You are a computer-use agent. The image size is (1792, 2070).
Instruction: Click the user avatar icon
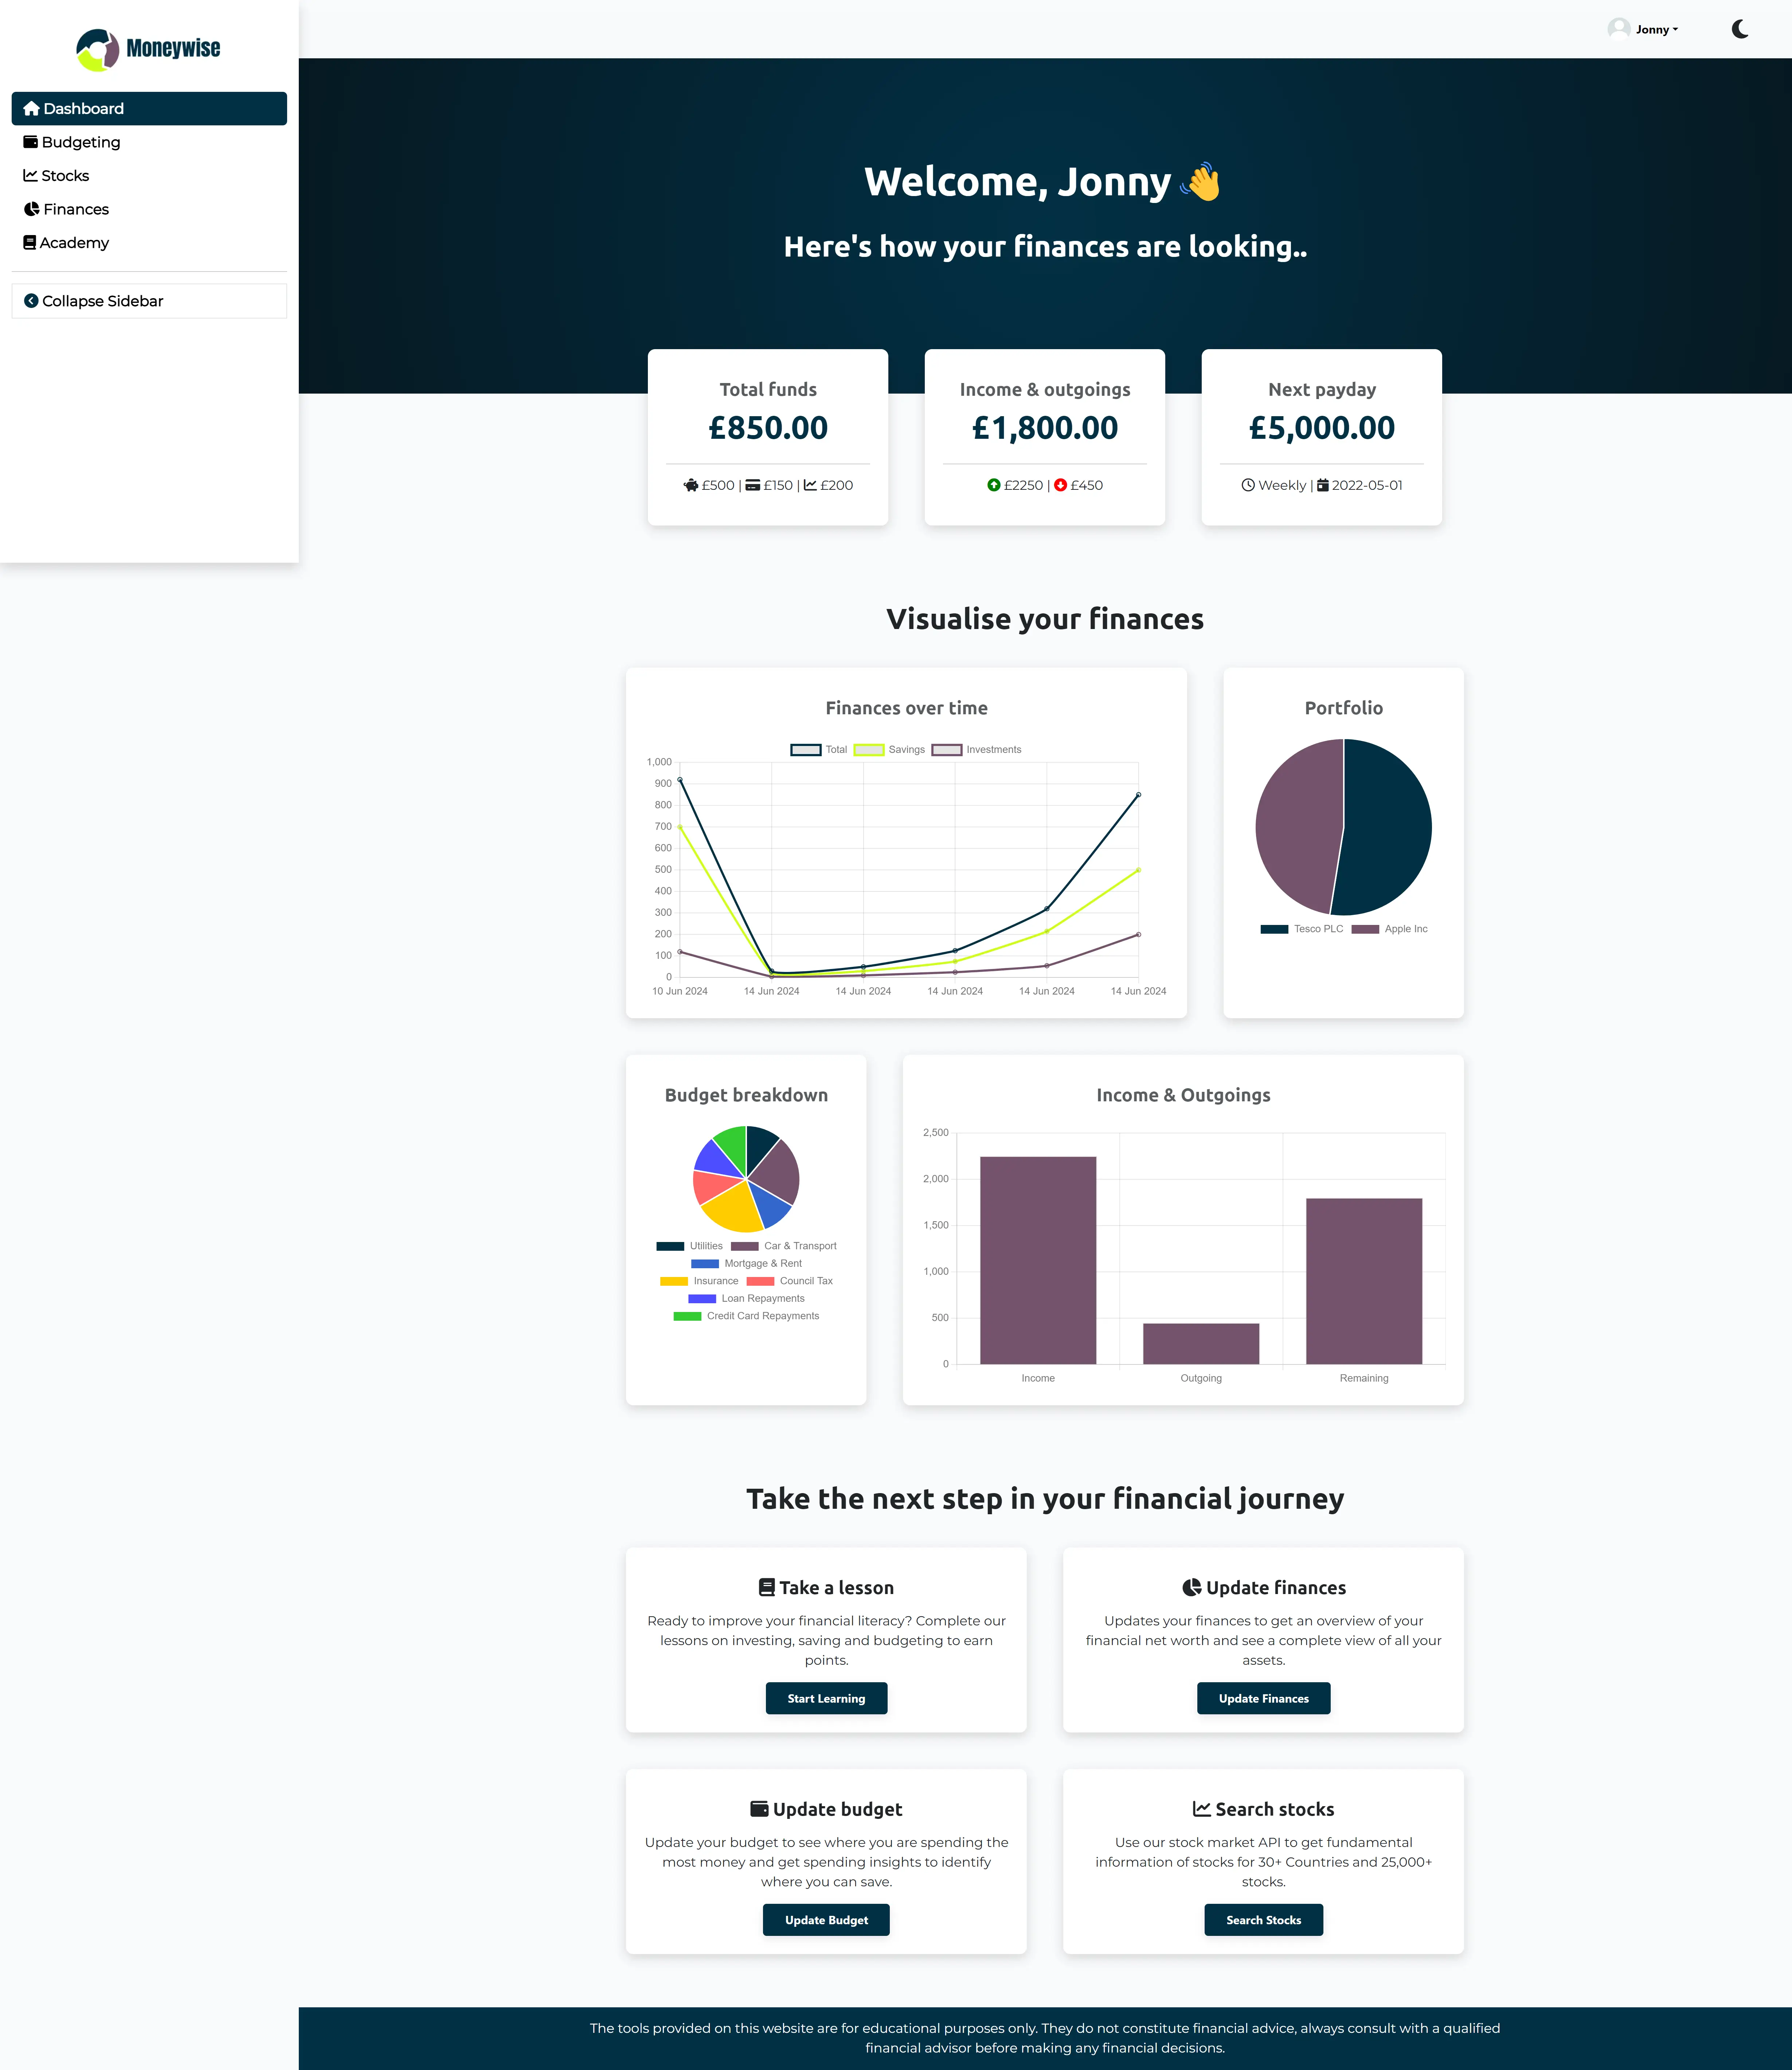click(1619, 29)
